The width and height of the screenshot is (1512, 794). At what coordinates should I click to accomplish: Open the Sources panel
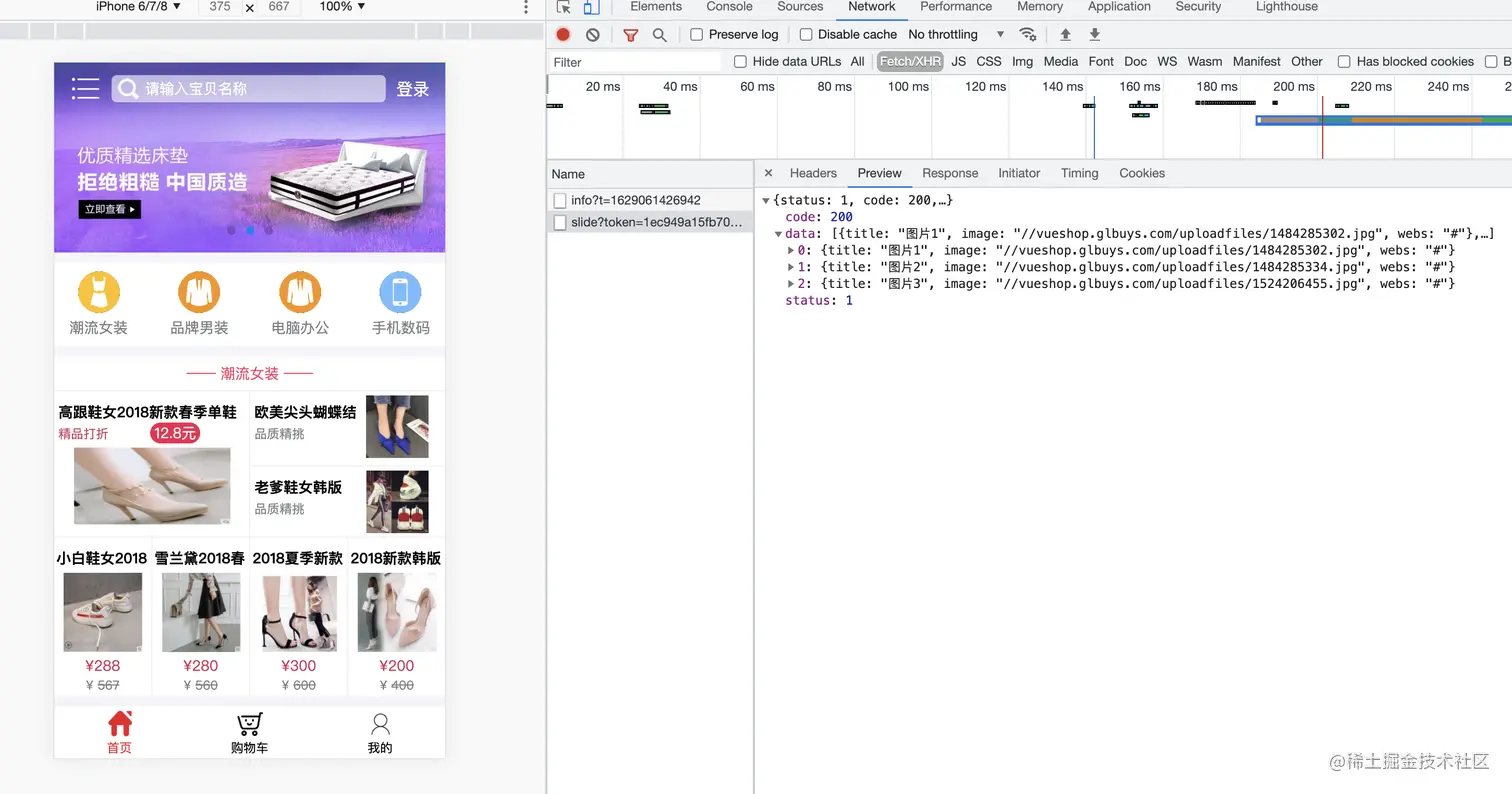[800, 7]
